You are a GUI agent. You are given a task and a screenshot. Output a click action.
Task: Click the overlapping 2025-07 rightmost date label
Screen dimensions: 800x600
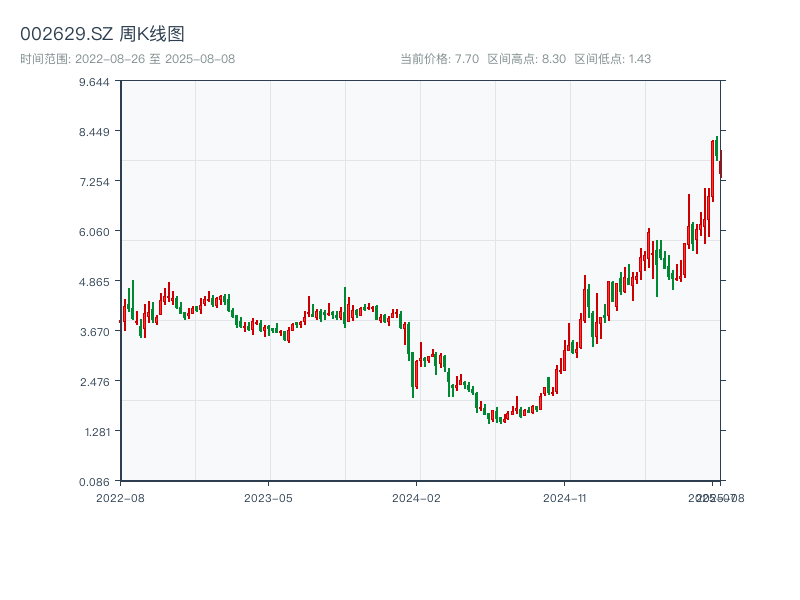coord(710,497)
